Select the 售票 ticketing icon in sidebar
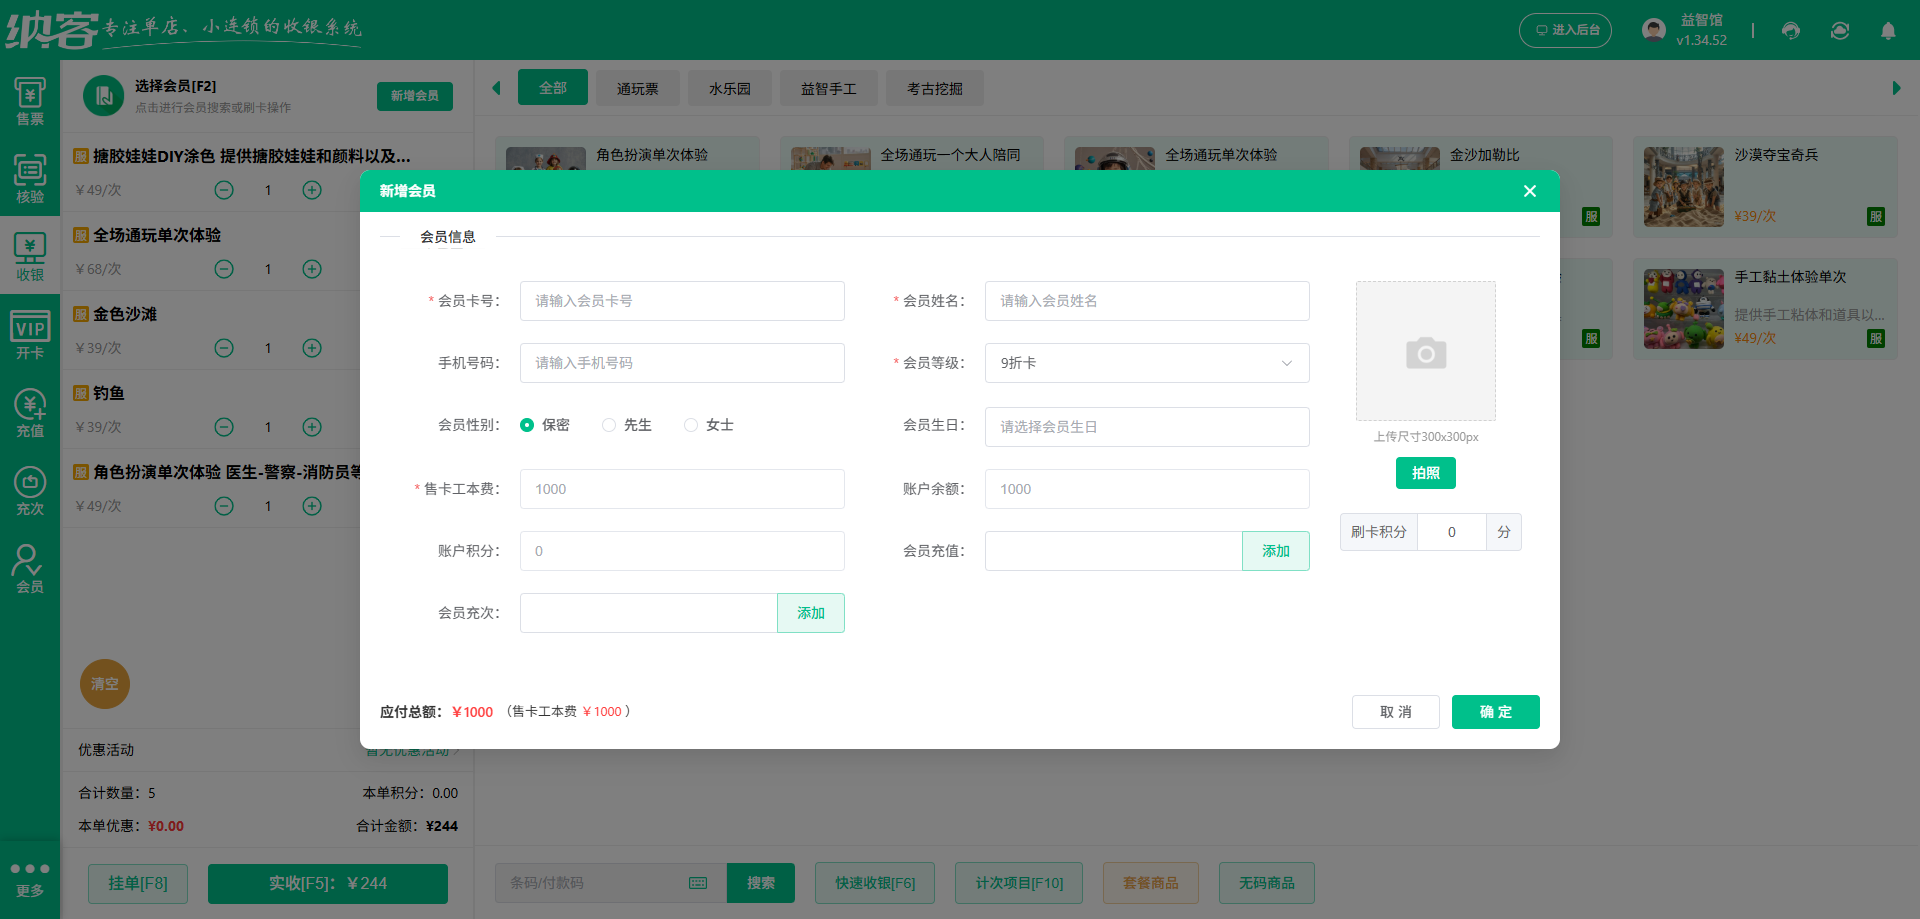This screenshot has width=1920, height=919. pos(29,100)
